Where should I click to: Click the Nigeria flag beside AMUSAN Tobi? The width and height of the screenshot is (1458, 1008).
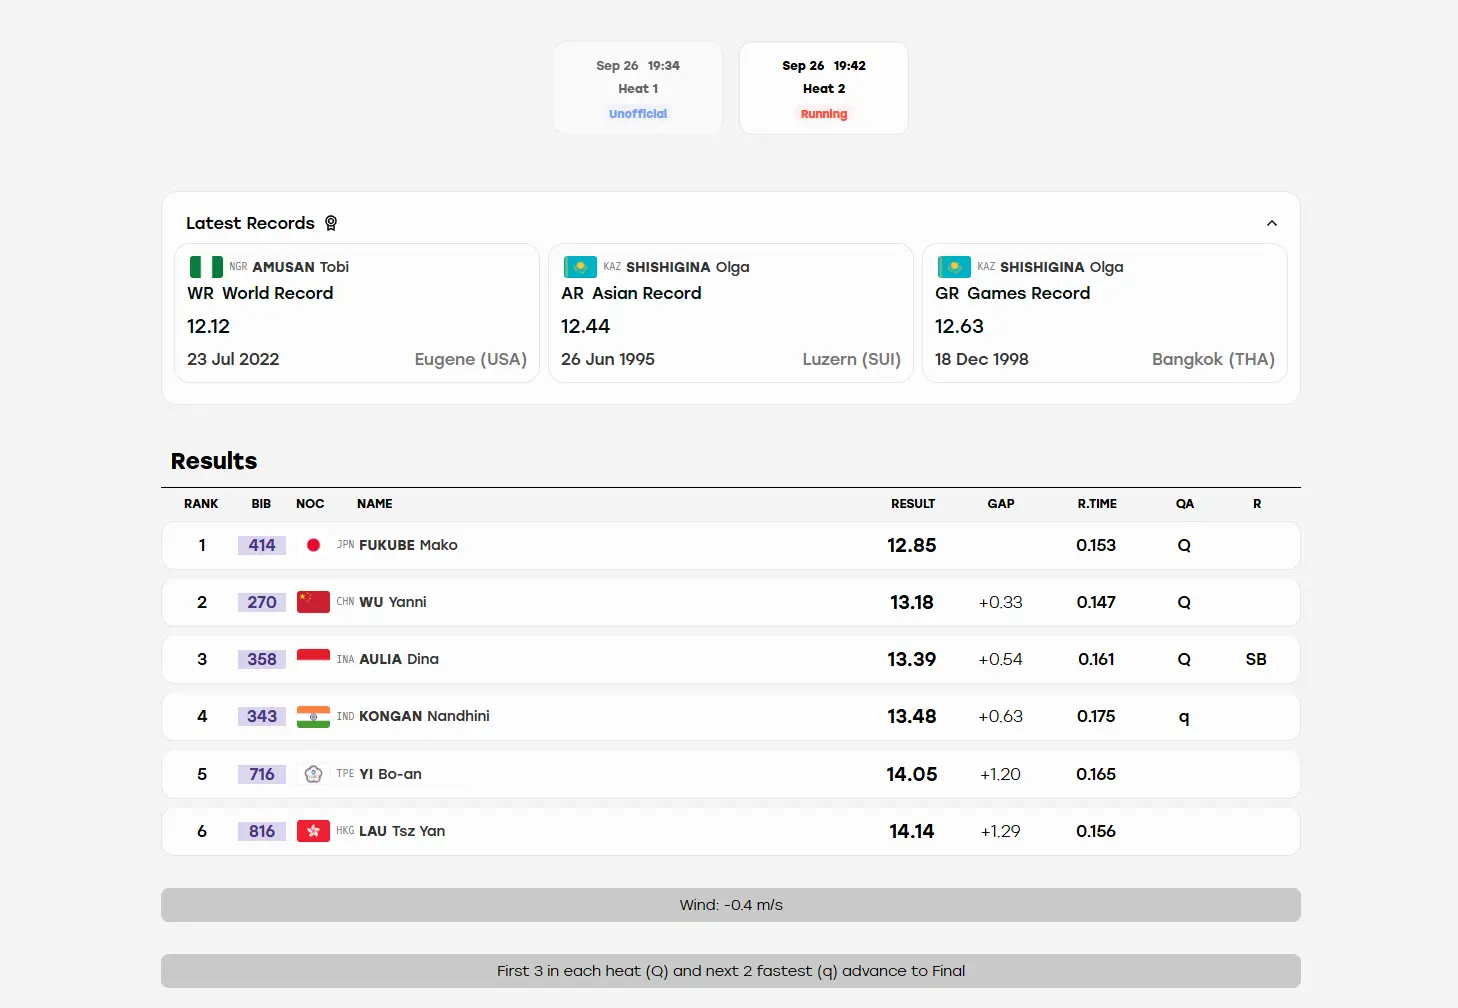tap(206, 267)
